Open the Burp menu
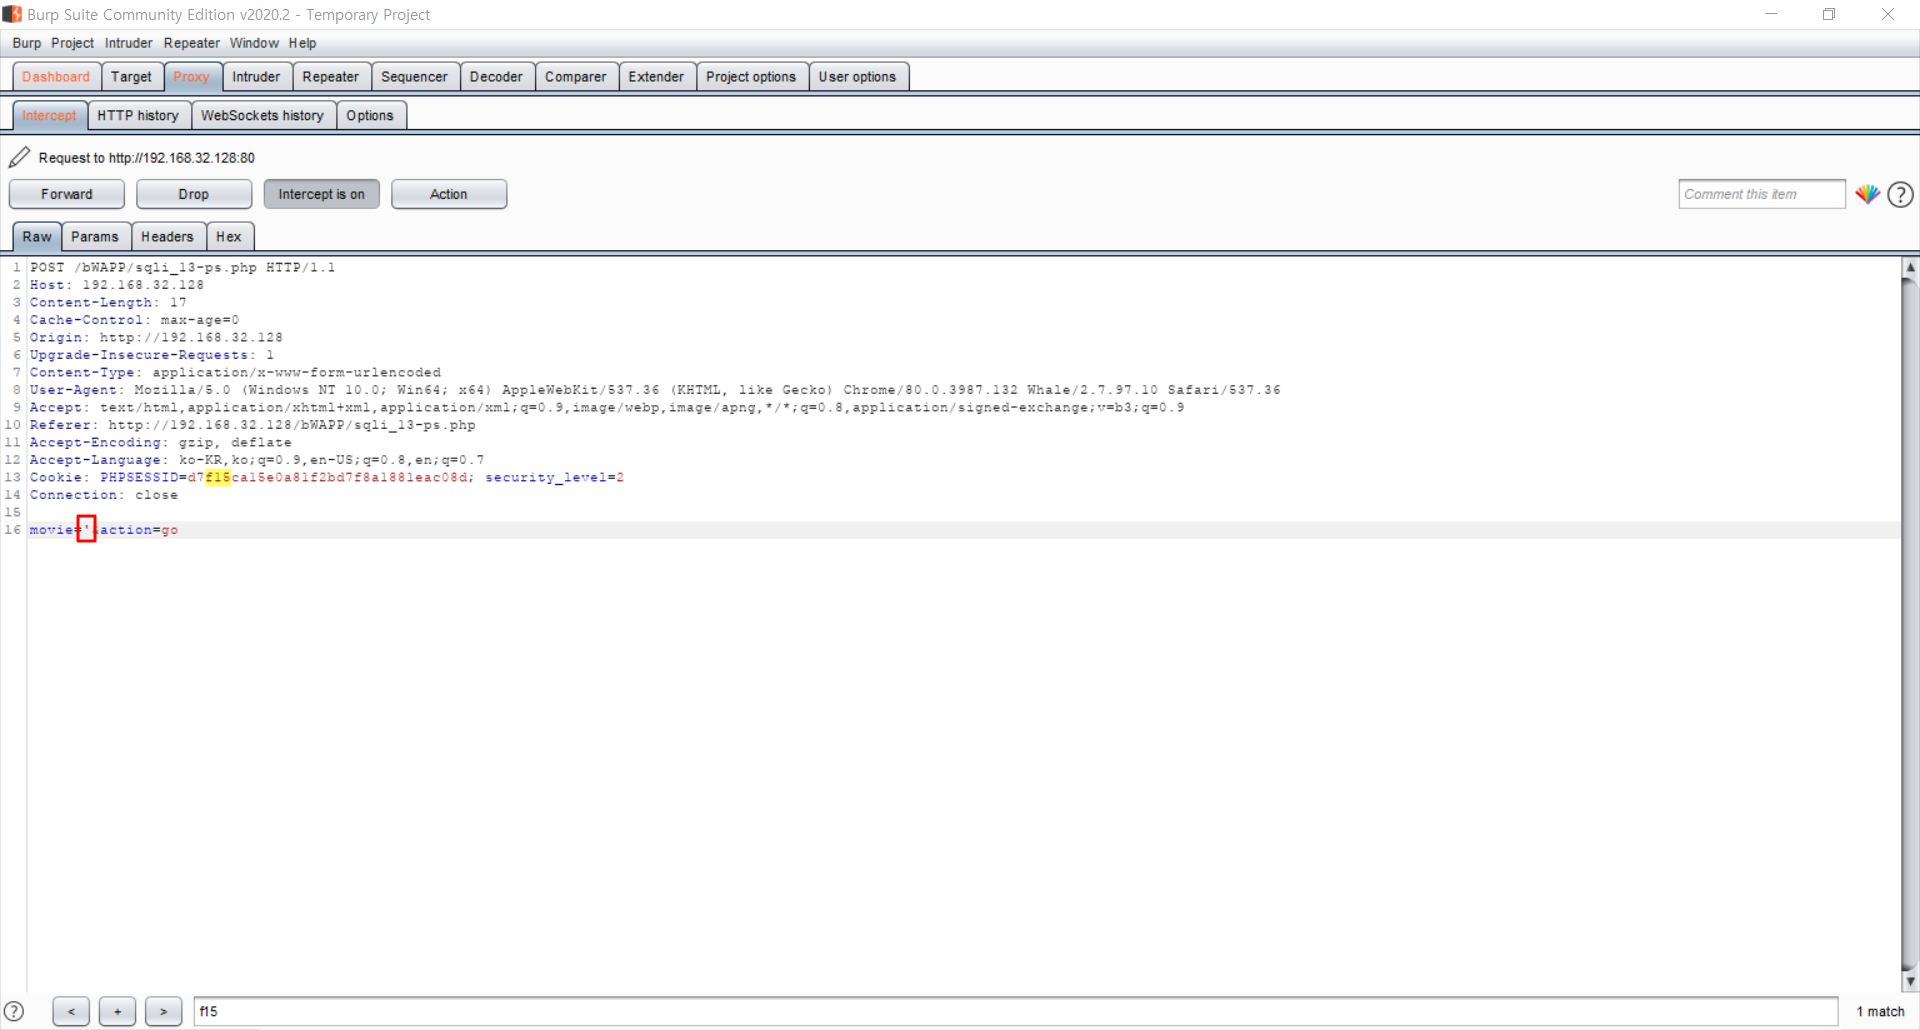 coord(27,43)
